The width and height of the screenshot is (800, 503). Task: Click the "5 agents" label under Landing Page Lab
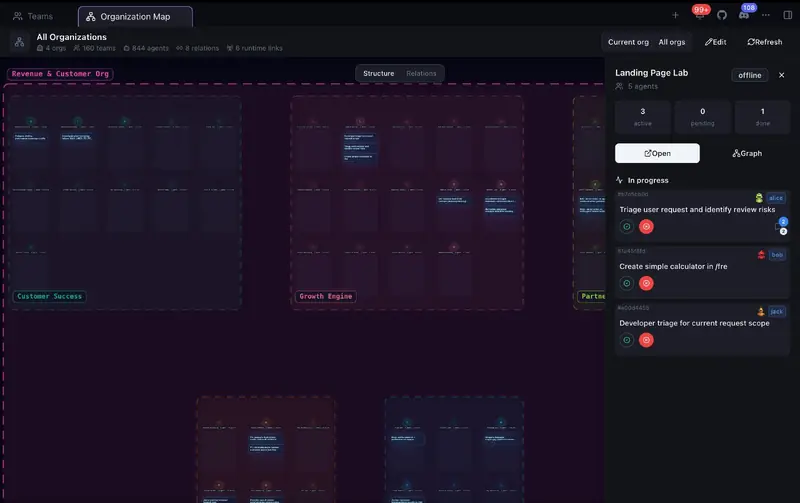(x=637, y=86)
